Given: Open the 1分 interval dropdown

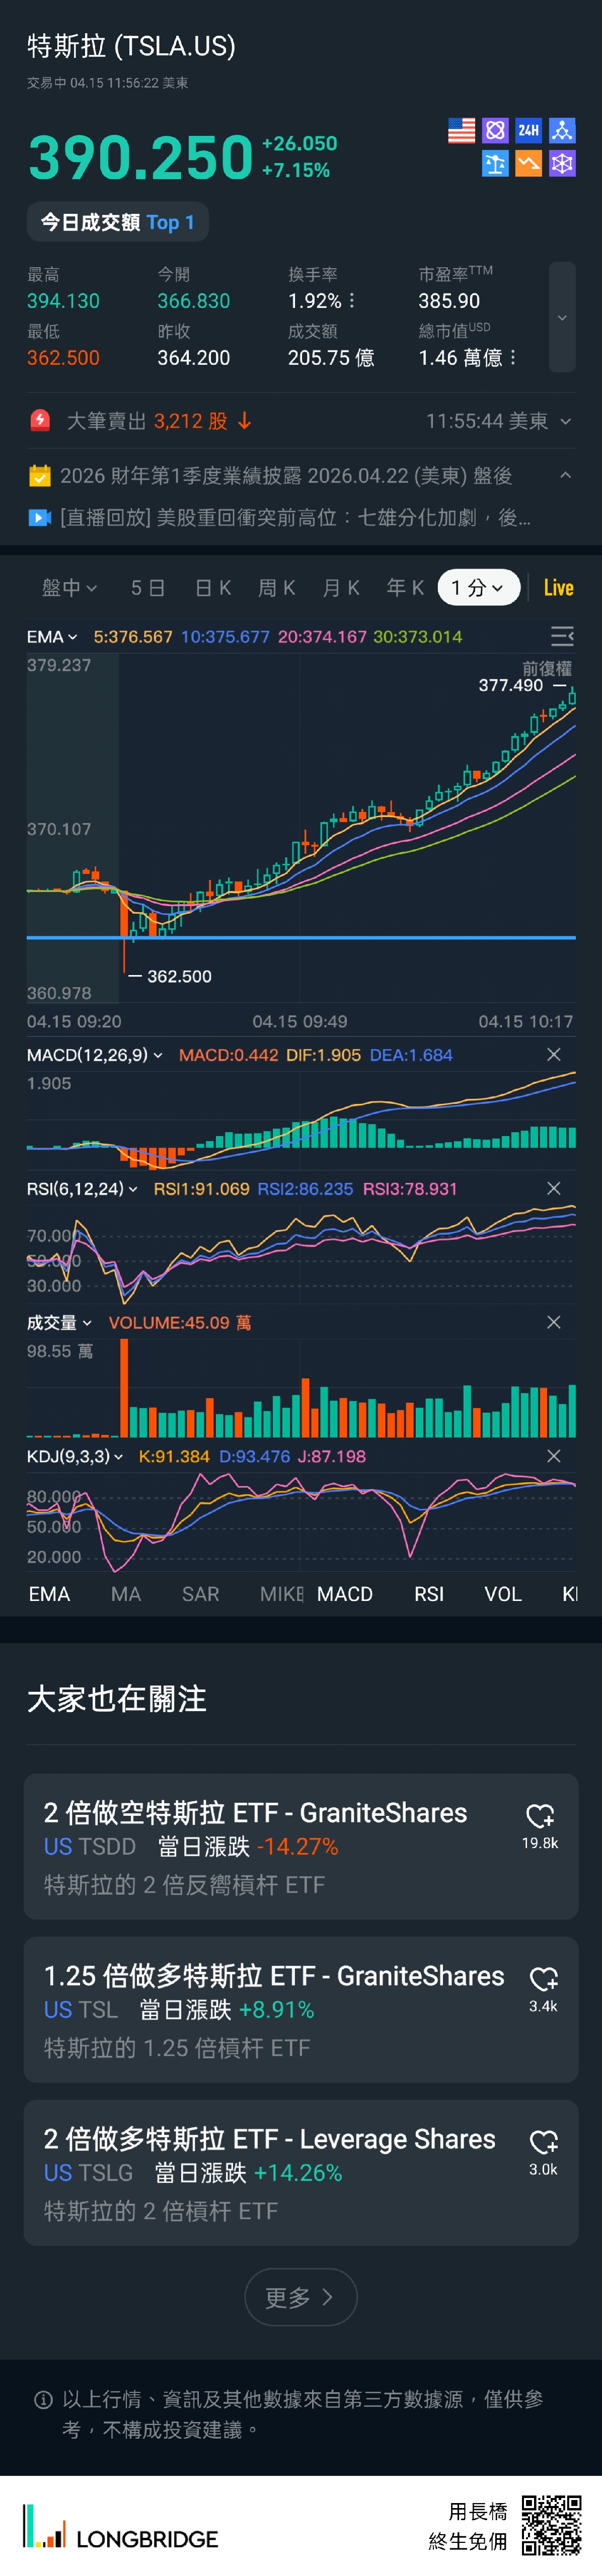Looking at the screenshot, I should (x=478, y=588).
